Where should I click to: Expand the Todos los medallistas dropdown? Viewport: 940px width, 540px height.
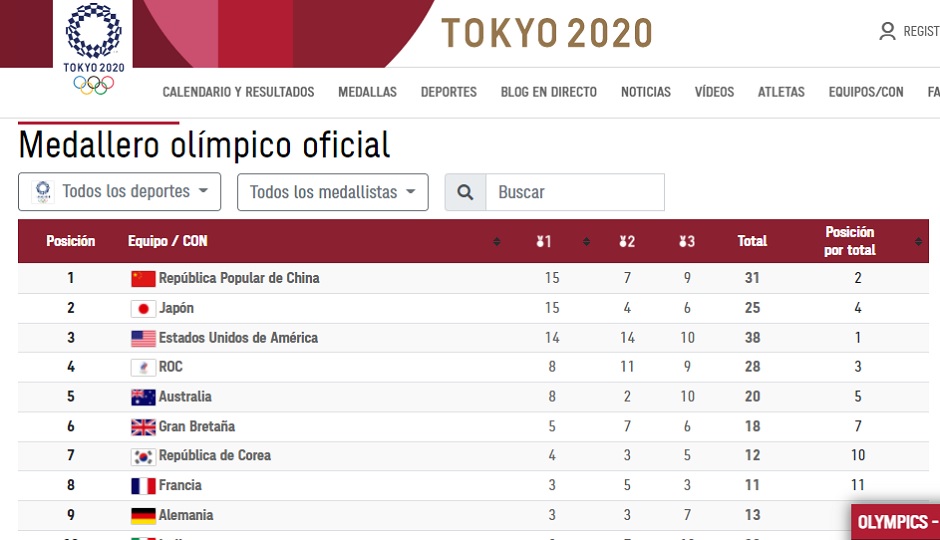(332, 192)
